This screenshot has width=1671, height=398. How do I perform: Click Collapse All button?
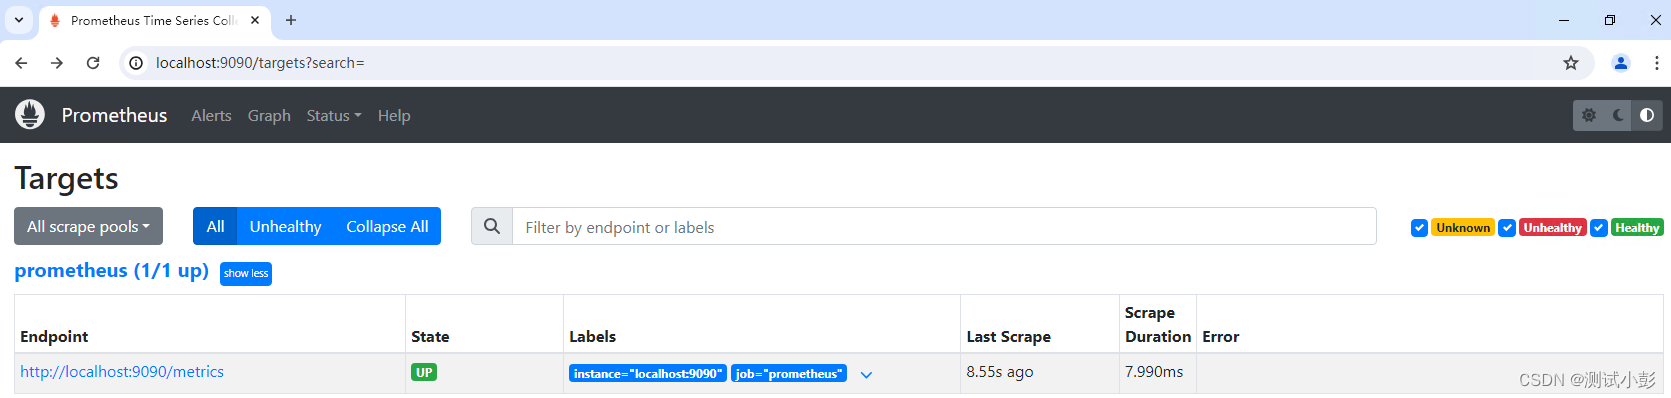coord(387,226)
